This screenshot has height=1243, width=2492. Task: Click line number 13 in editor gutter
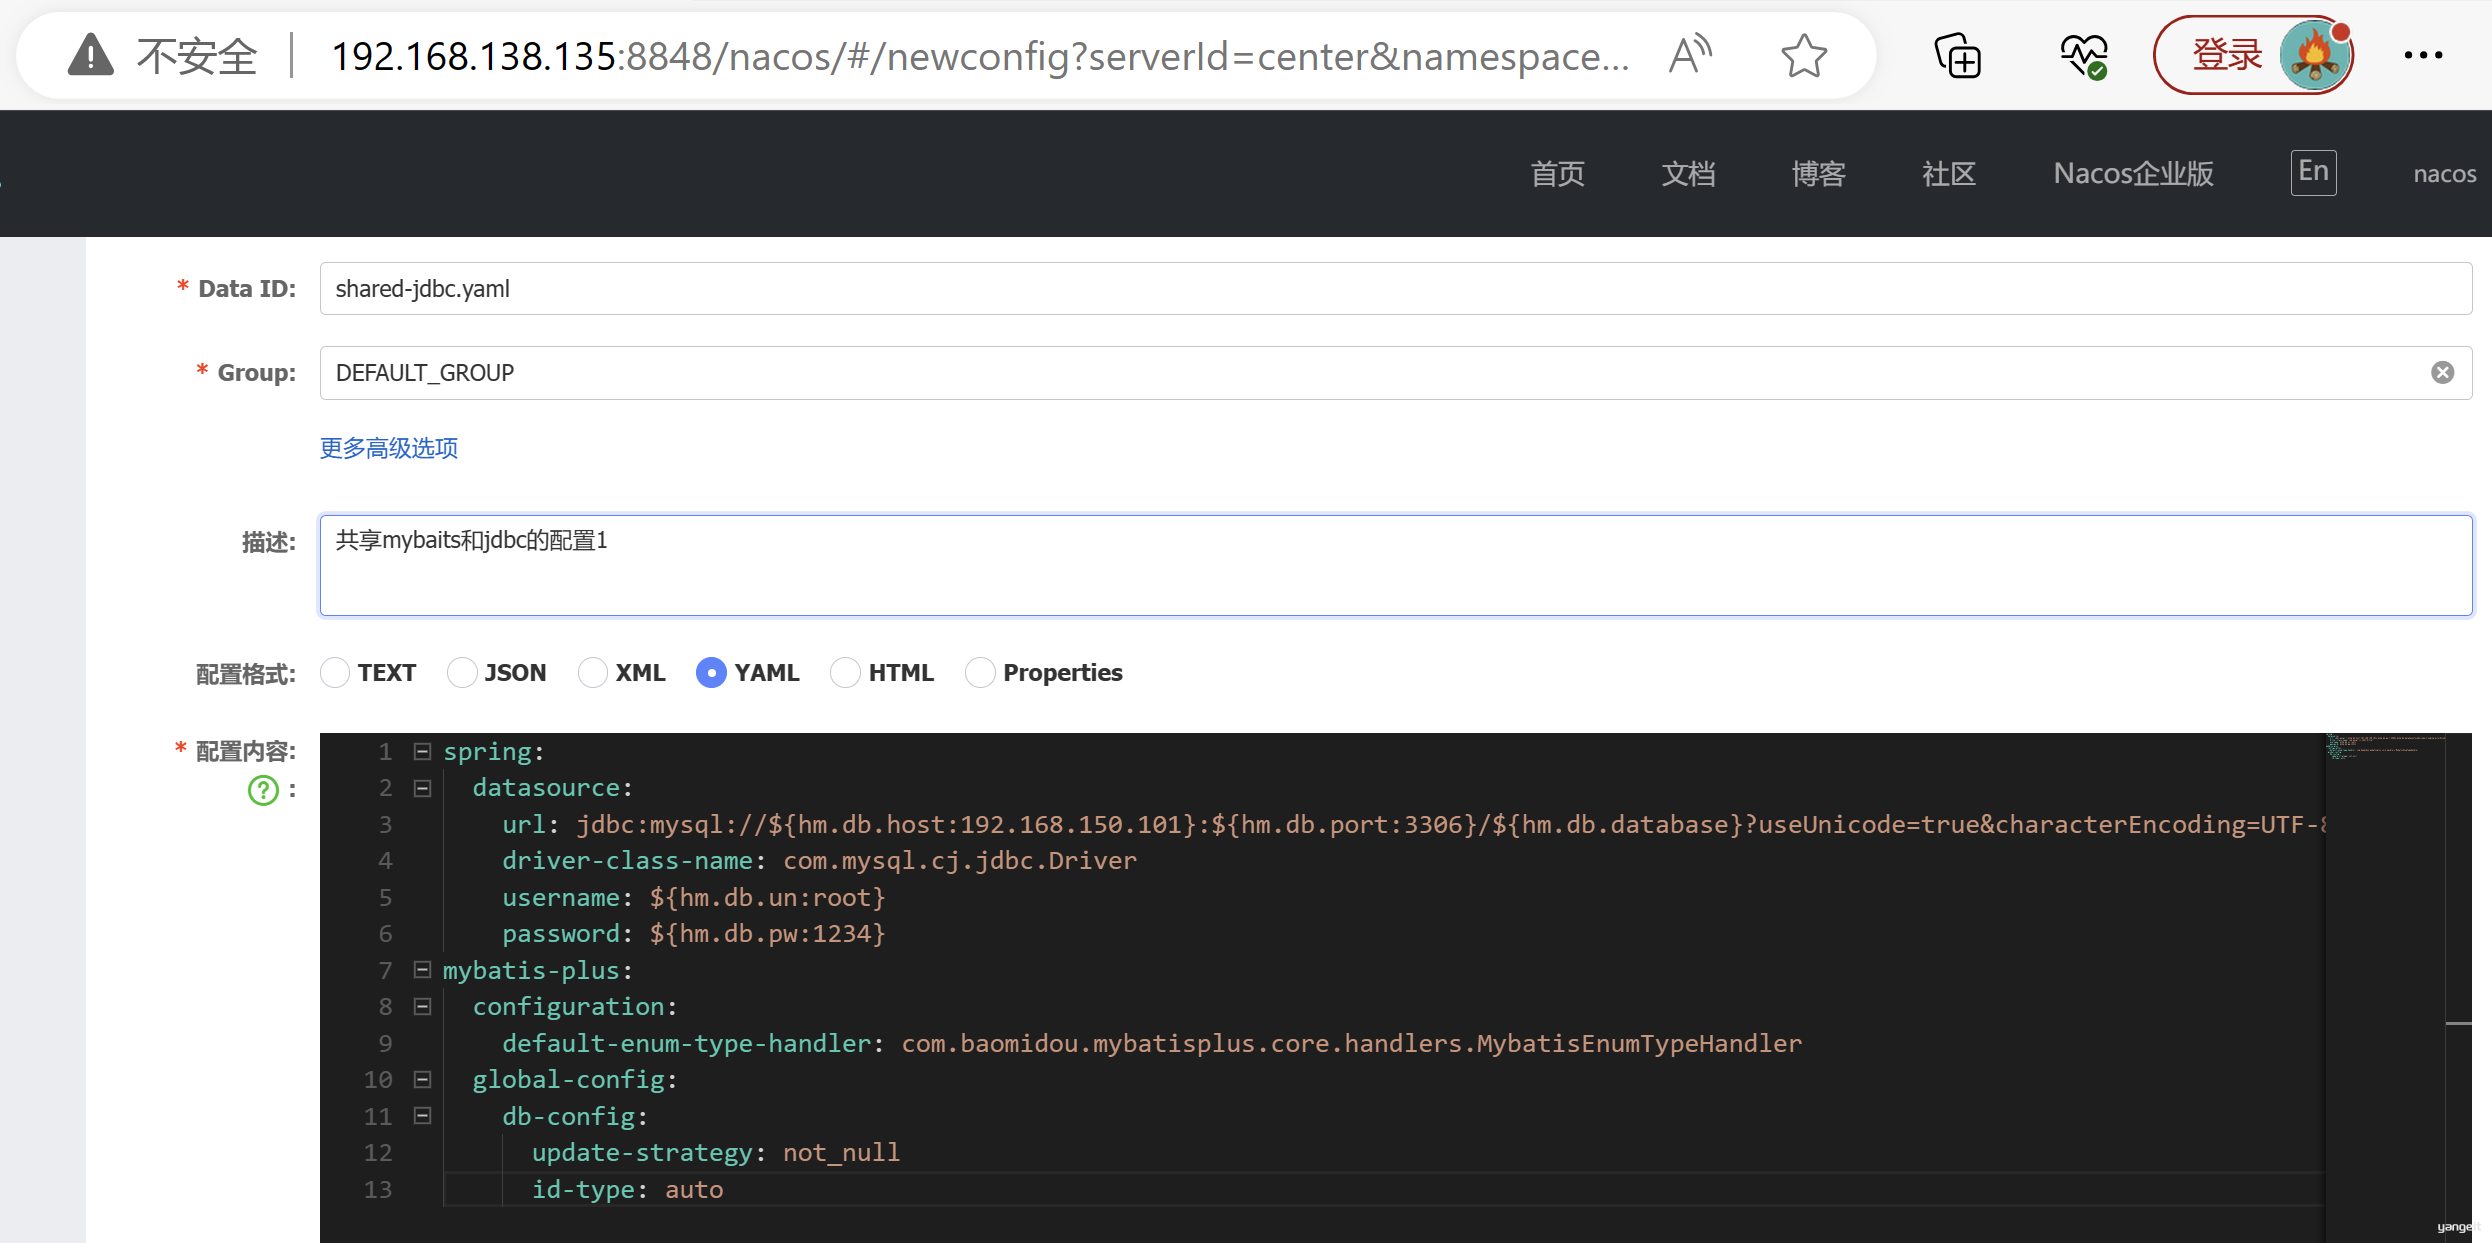coord(378,1189)
